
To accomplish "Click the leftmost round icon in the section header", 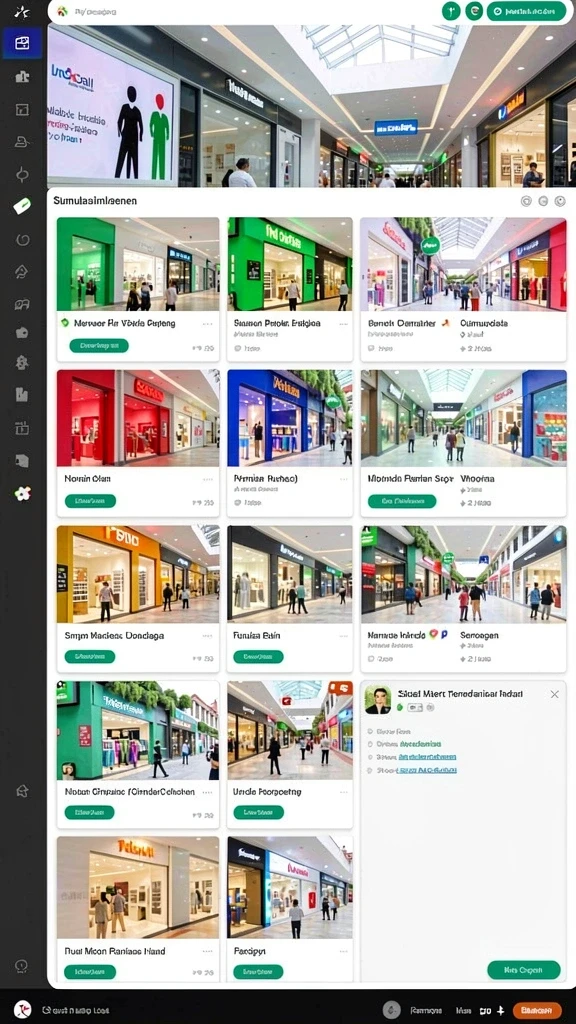I will (x=526, y=202).
